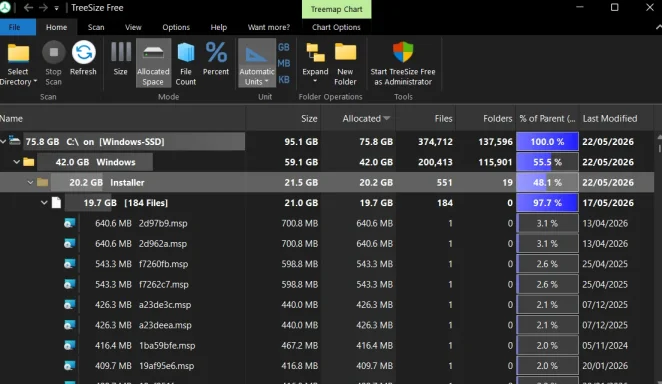Screen dimensions: 662x384
Task: Click the 55.5 % bar for Windows
Action: [547, 162]
